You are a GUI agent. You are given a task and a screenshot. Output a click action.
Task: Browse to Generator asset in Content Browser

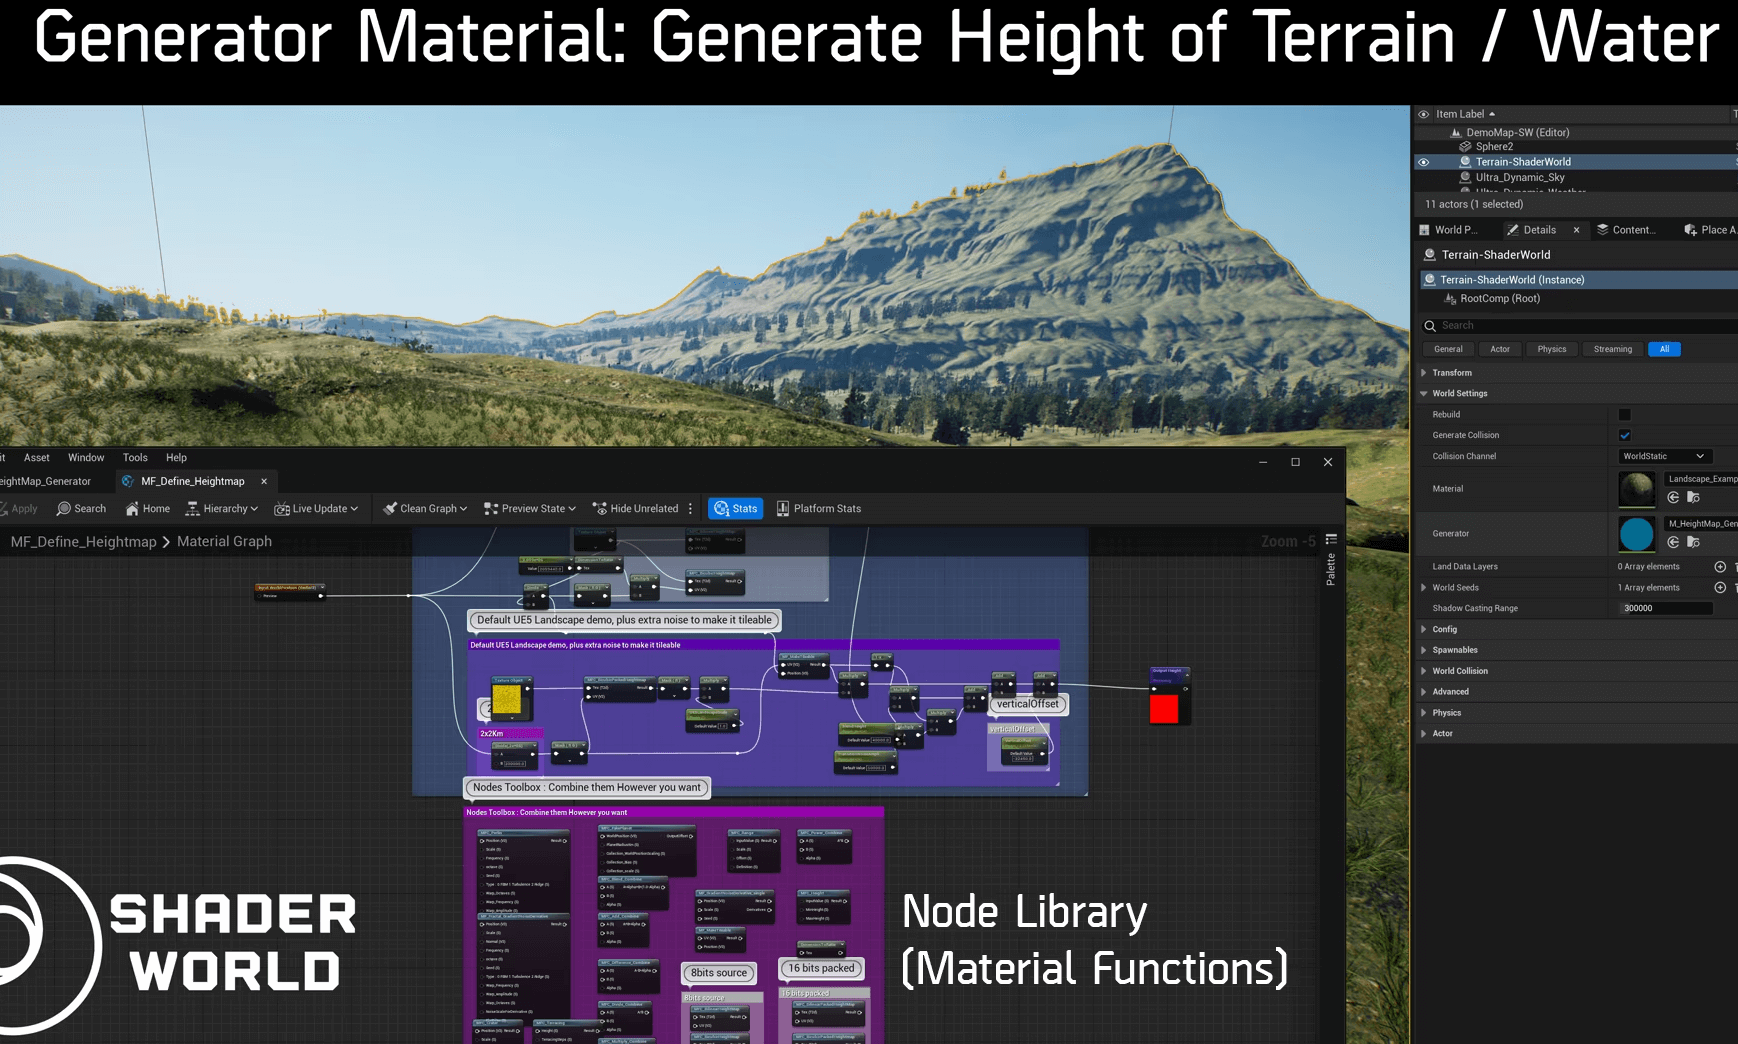click(1693, 542)
